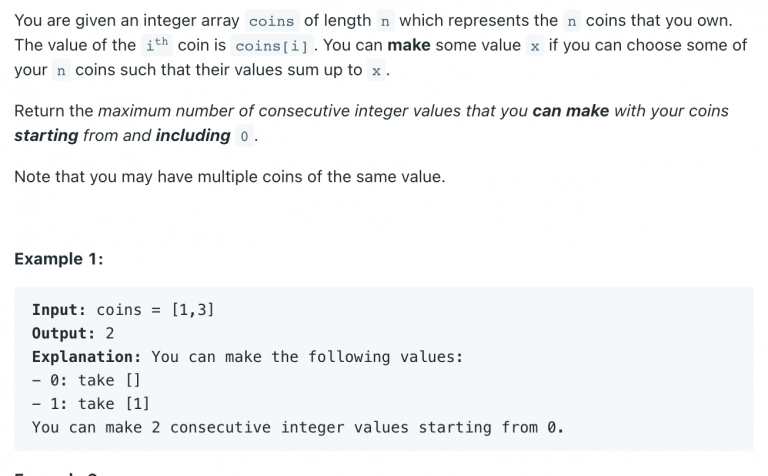This screenshot has height=476, width=768.
Task: Click the bold word "make" before "some value"
Action: [x=409, y=45]
